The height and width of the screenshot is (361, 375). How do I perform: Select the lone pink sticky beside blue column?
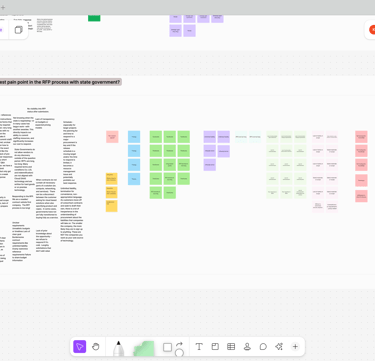(112, 137)
